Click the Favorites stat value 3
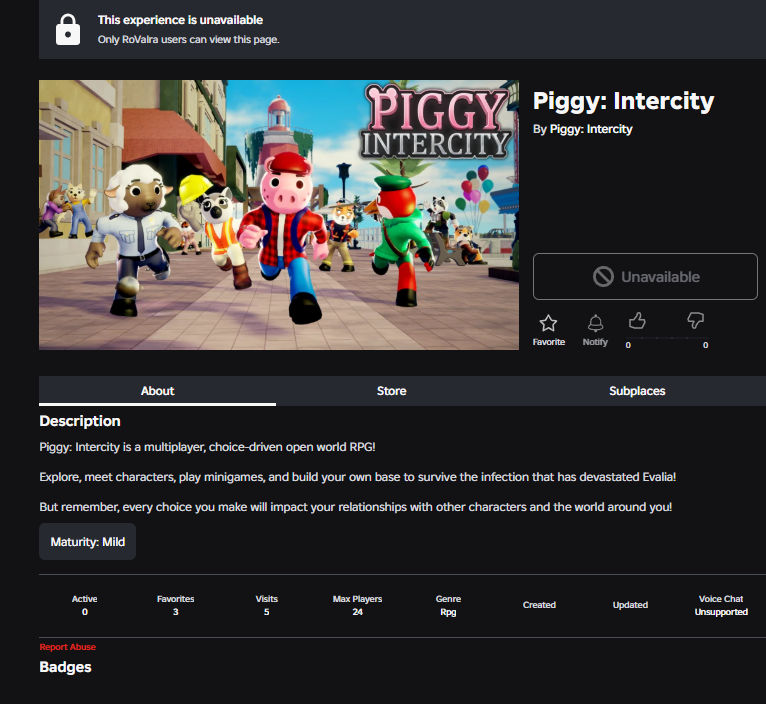The height and width of the screenshot is (704, 766). coord(175,612)
